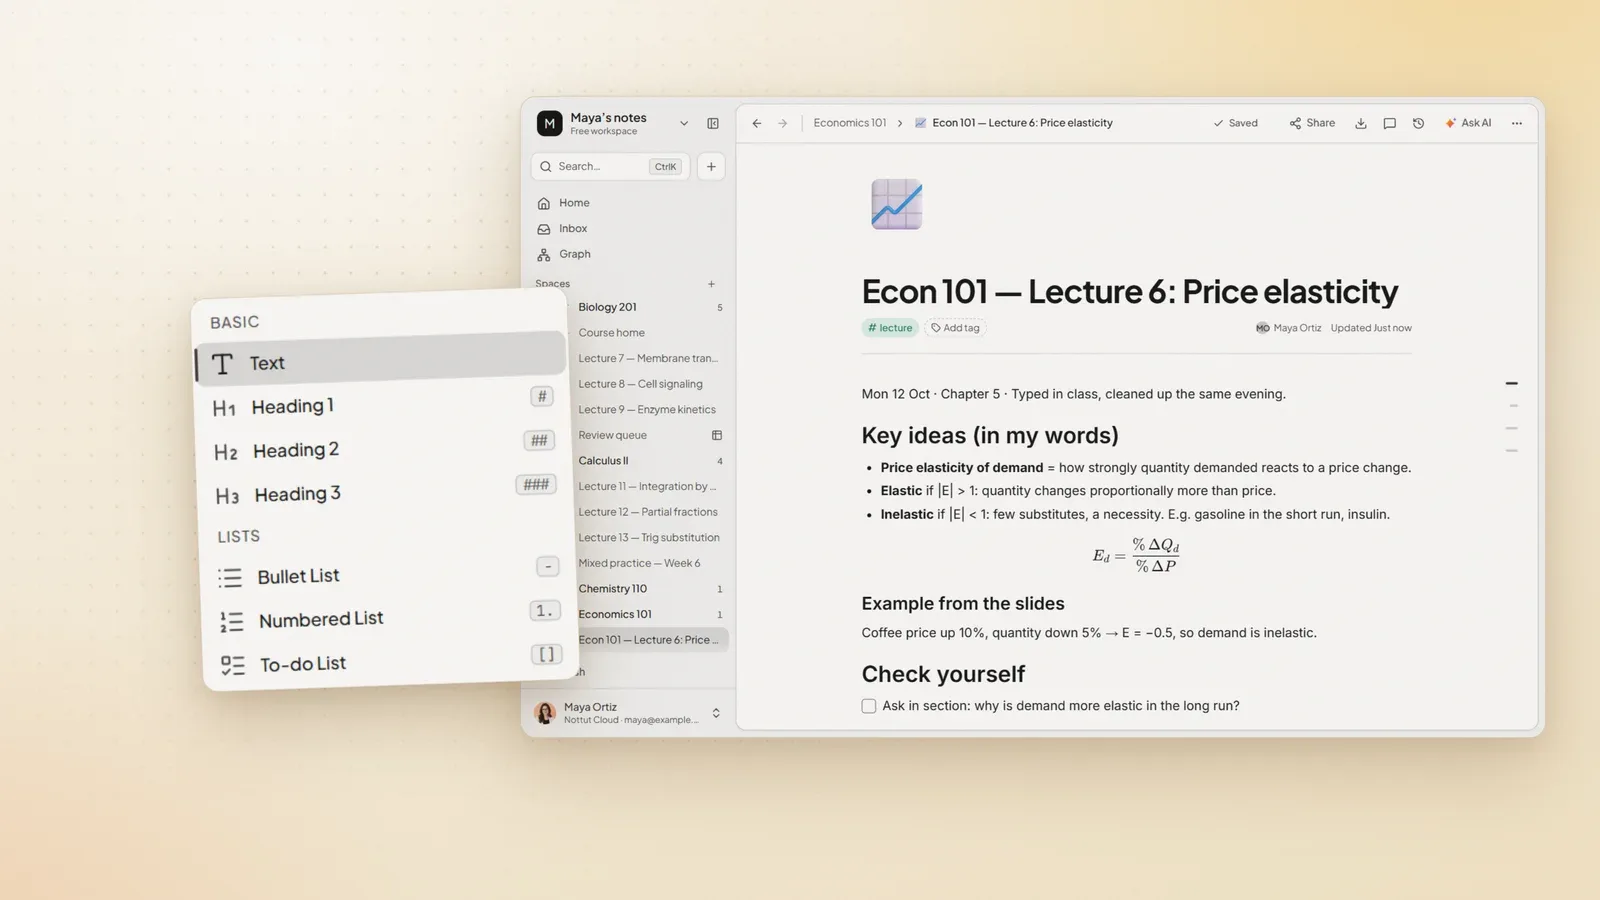The image size is (1600, 900).
Task: Go back with the left arrow
Action: [x=757, y=123]
